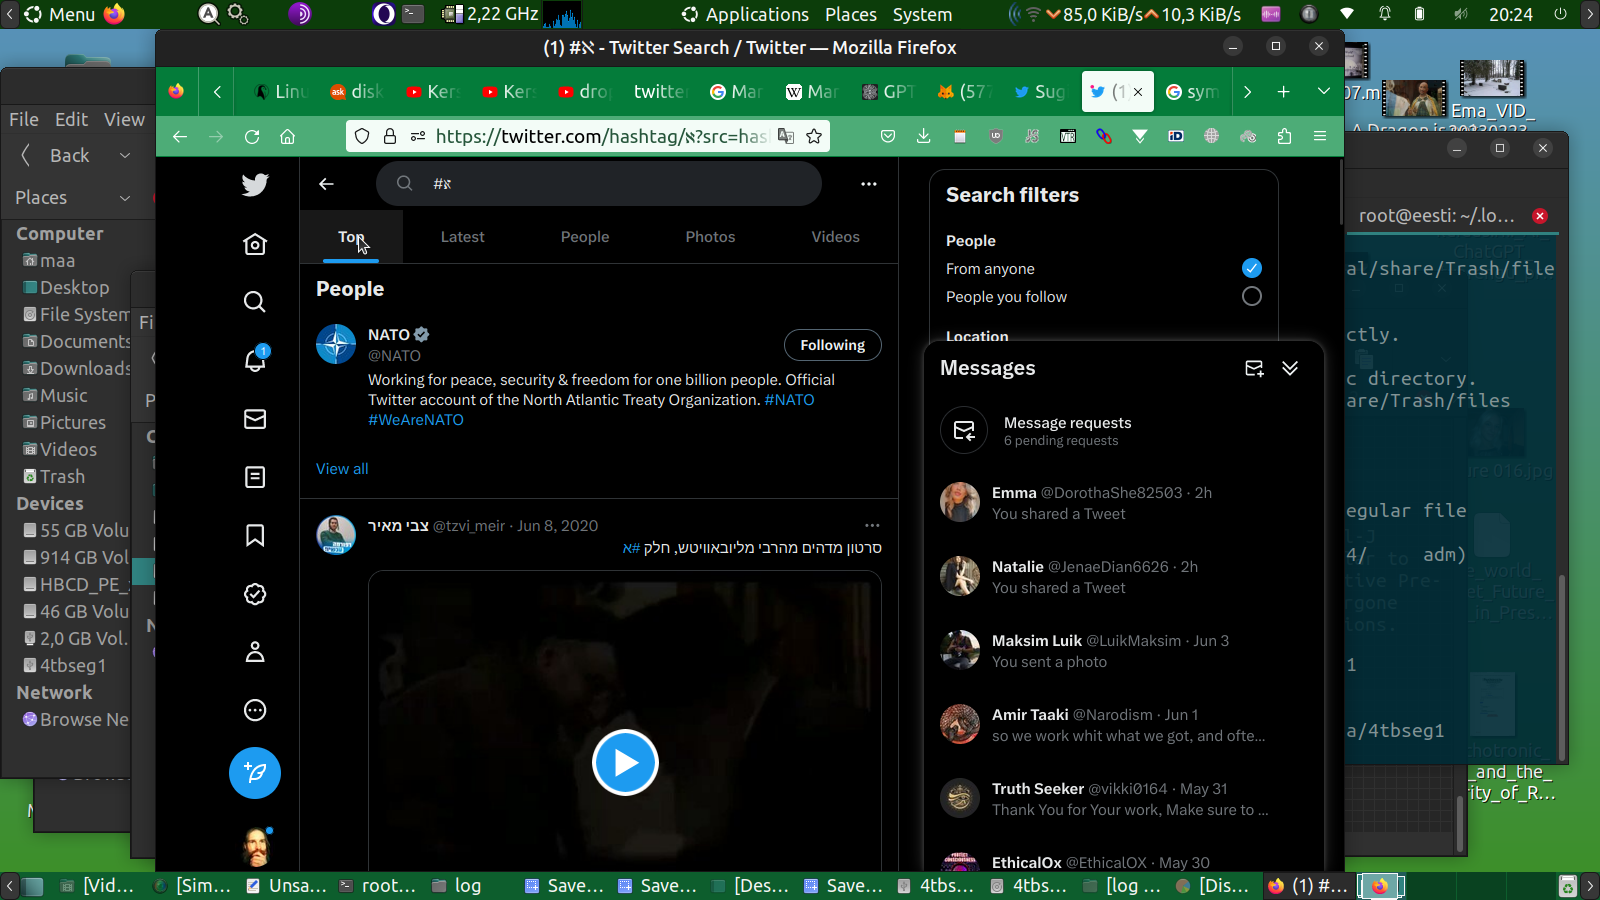The height and width of the screenshot is (900, 1600).
Task: Switch to the GPT browser tab
Action: 889,92
